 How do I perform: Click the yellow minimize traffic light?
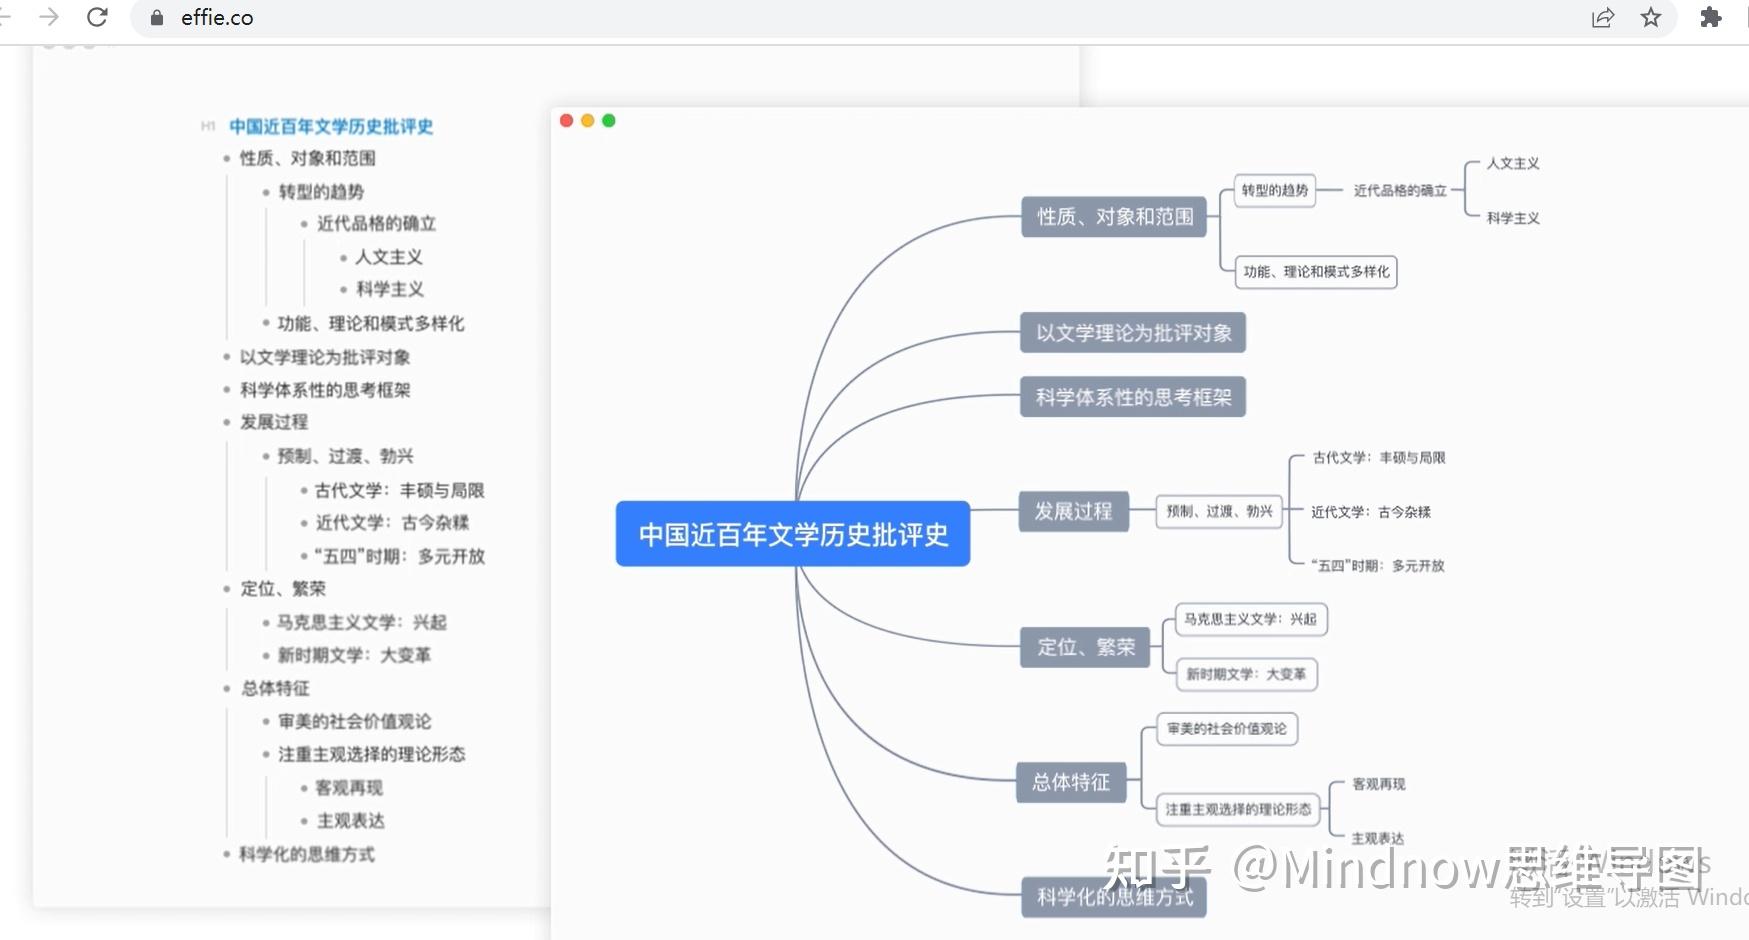(x=588, y=120)
